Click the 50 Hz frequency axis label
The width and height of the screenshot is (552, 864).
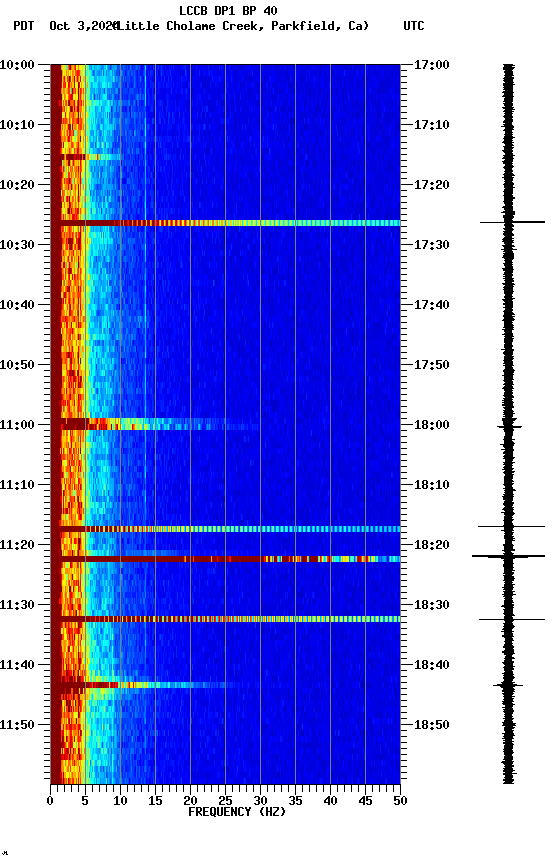400,801
